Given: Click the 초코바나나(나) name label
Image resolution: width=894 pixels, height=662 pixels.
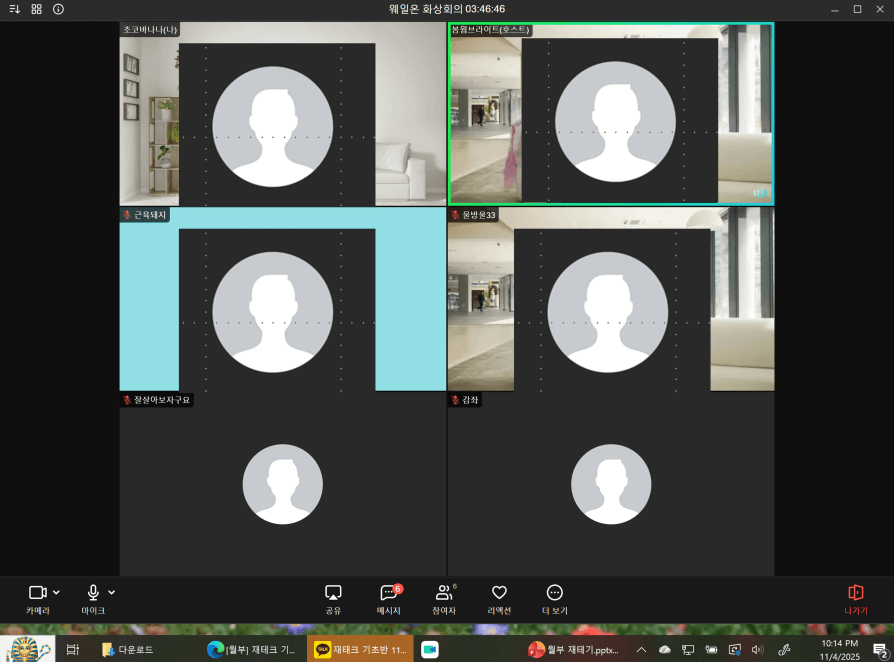Looking at the screenshot, I should point(150,30).
